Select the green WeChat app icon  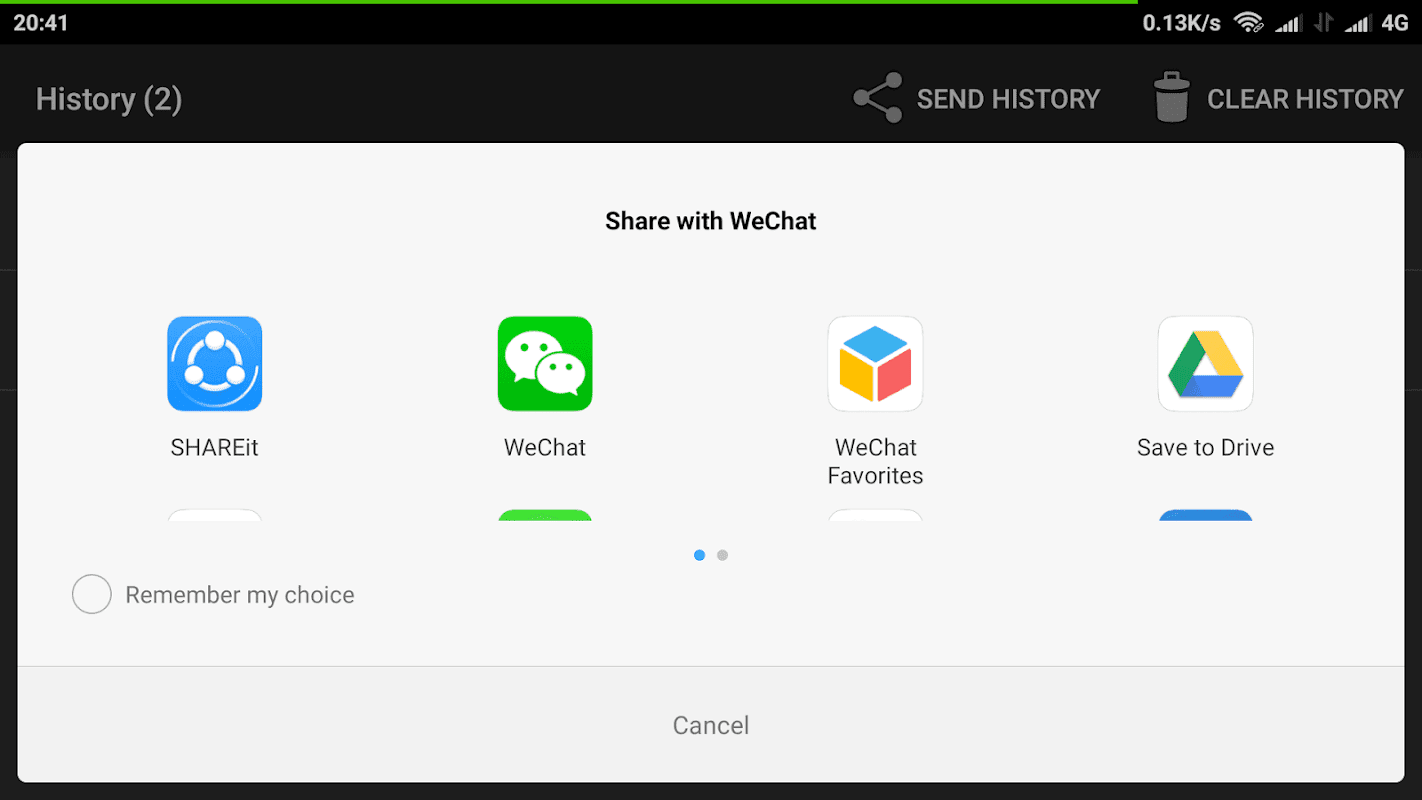point(545,364)
